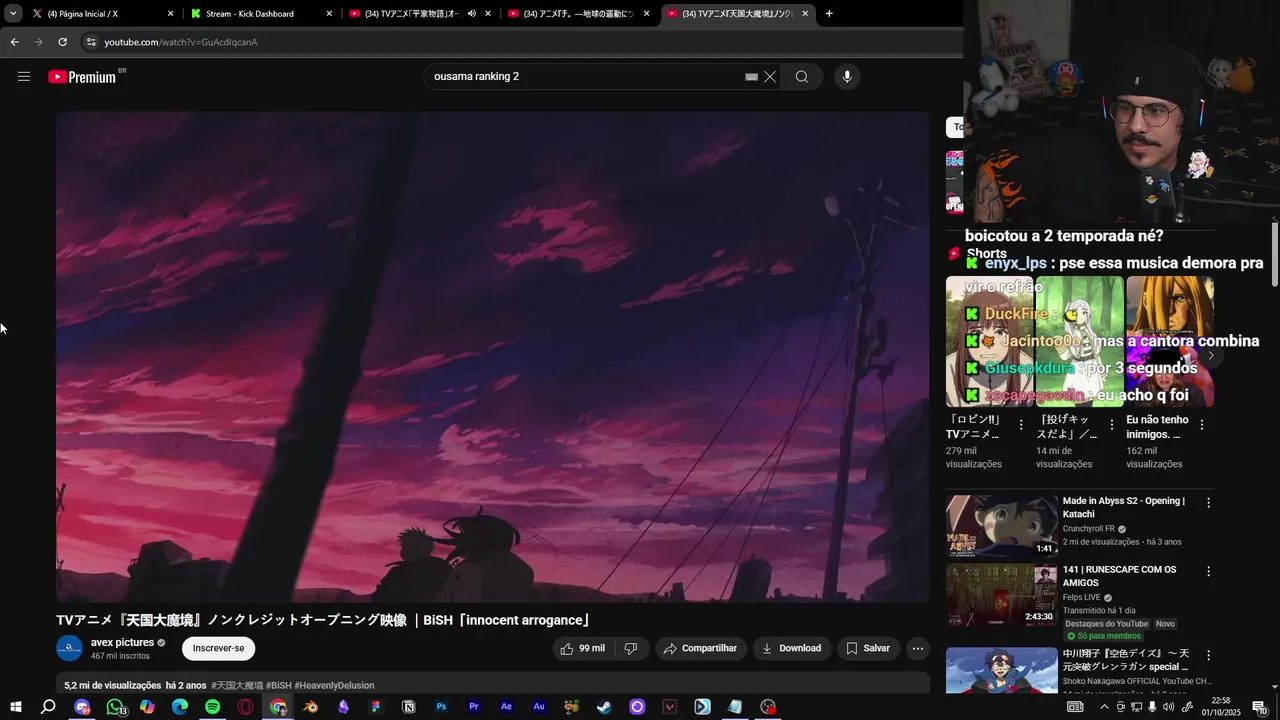
Task: Click the #BiSH hashtag in description
Action: (279, 686)
